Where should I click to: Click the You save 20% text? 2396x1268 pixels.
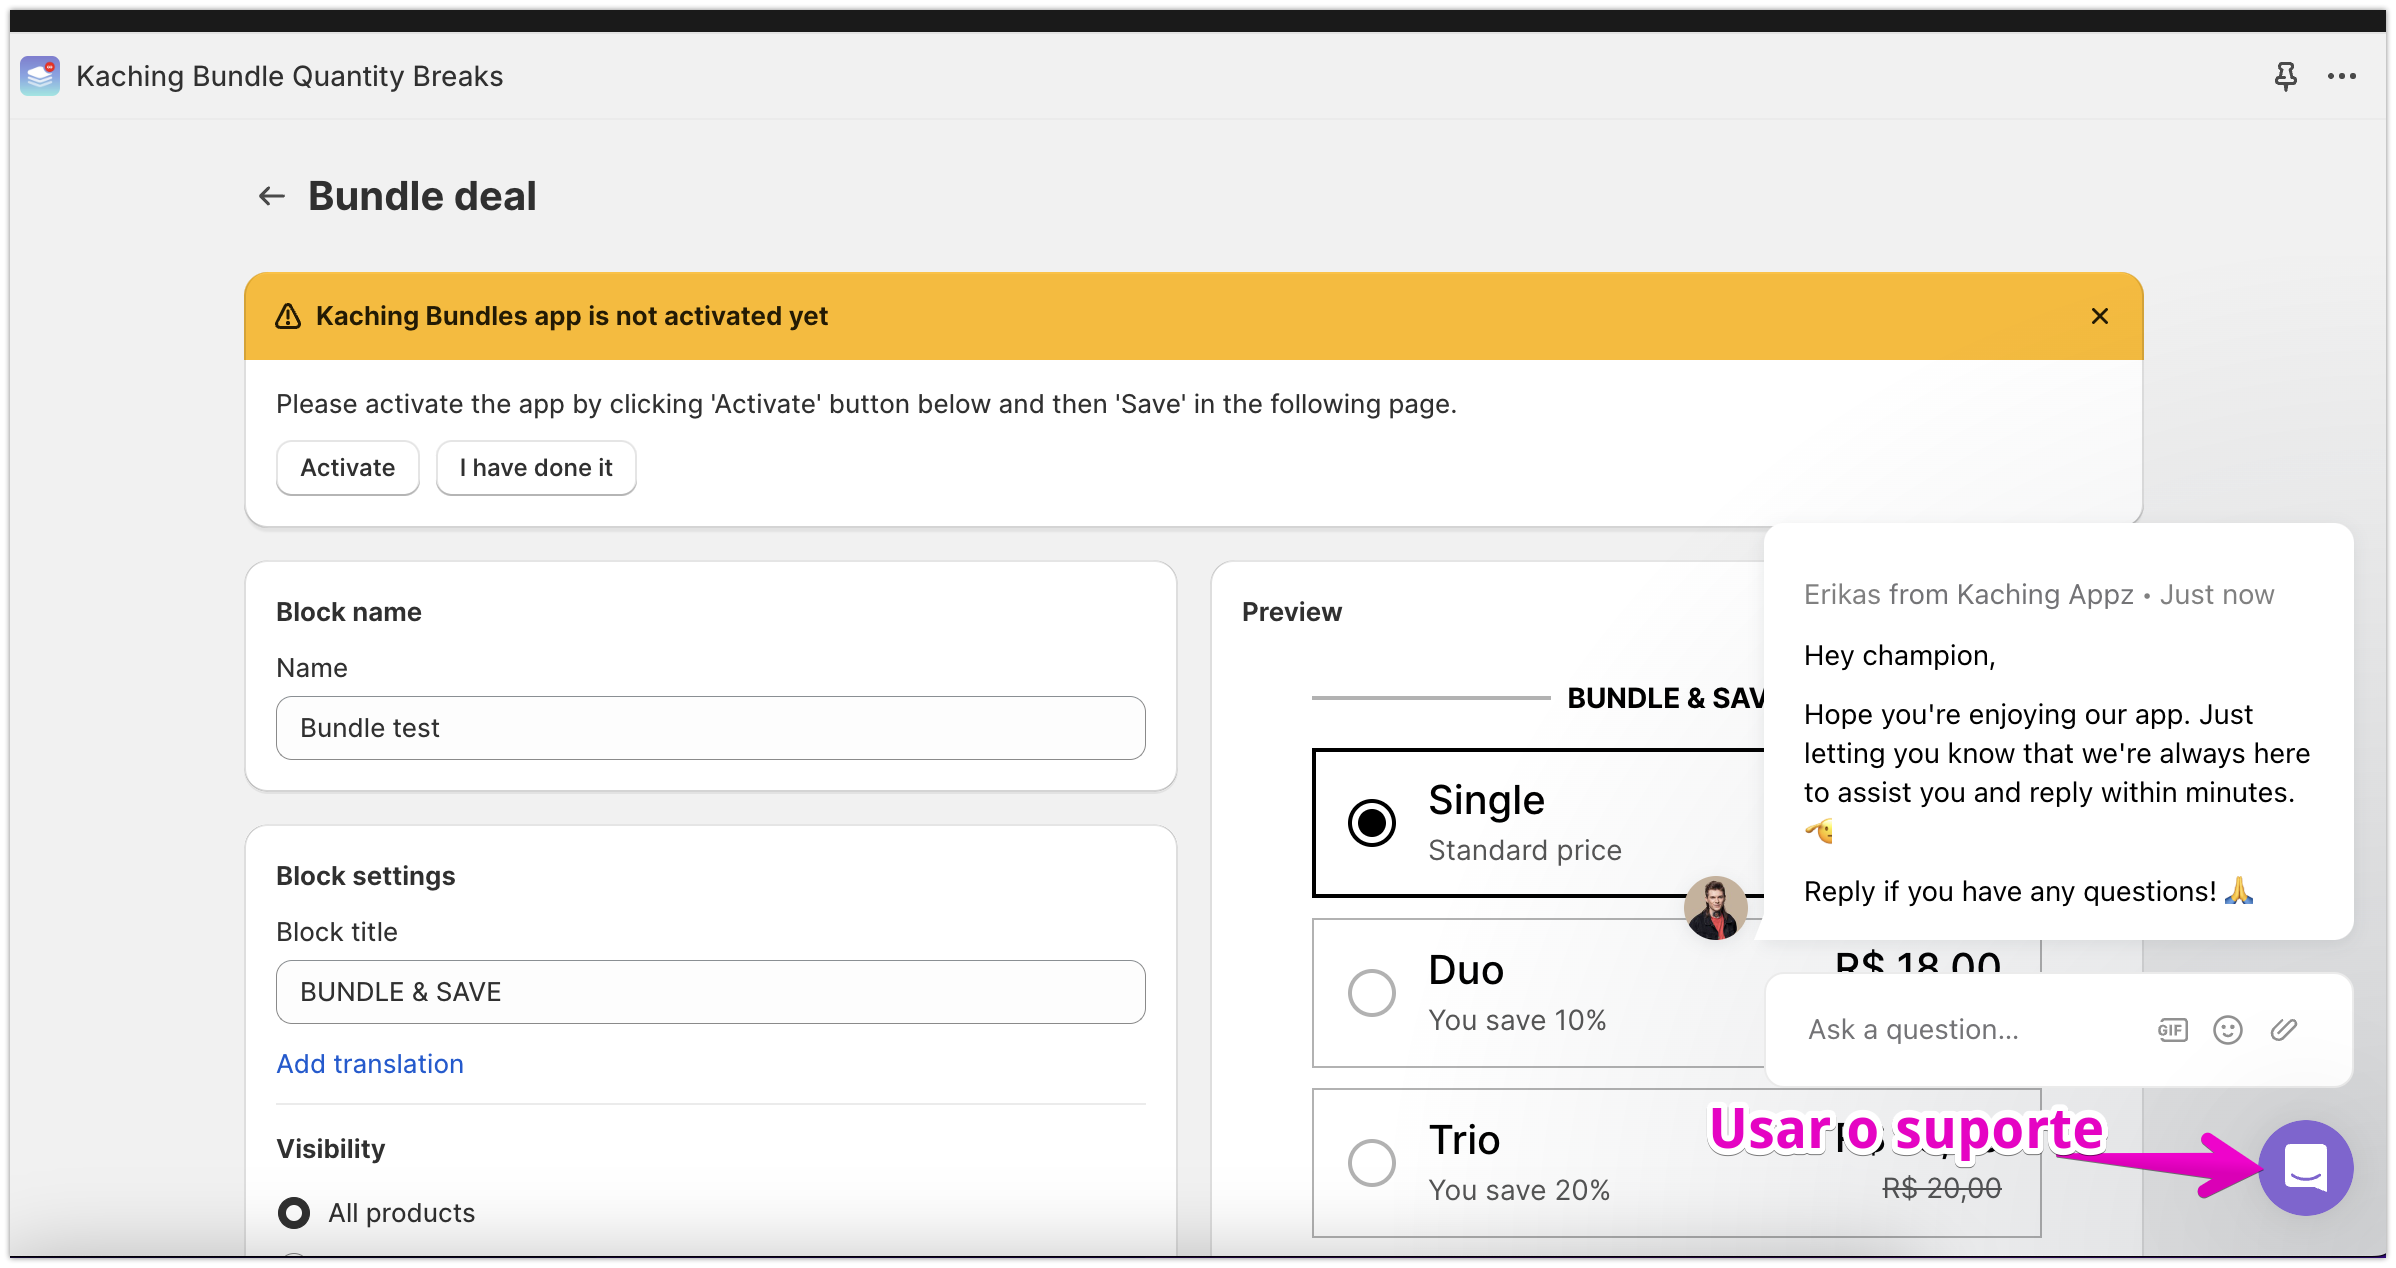pyautogui.click(x=1519, y=1190)
